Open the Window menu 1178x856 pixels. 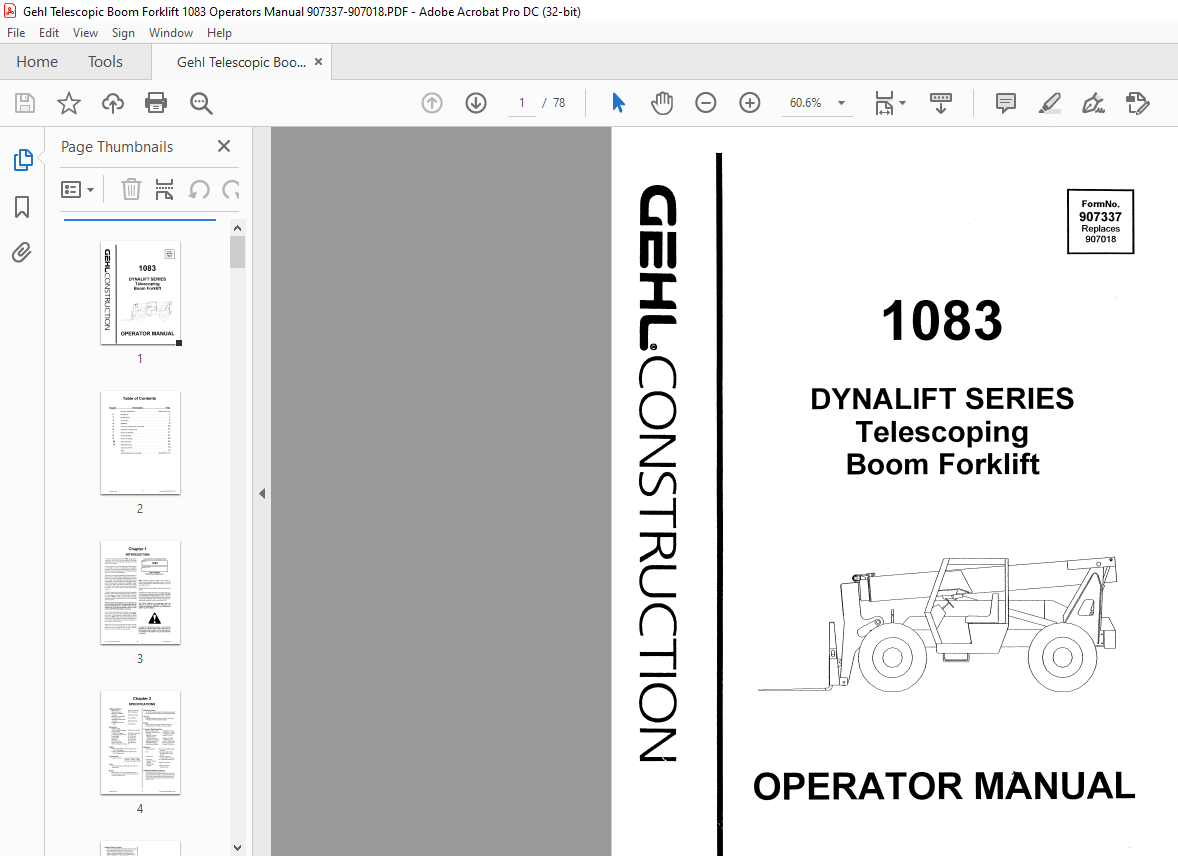click(x=171, y=33)
